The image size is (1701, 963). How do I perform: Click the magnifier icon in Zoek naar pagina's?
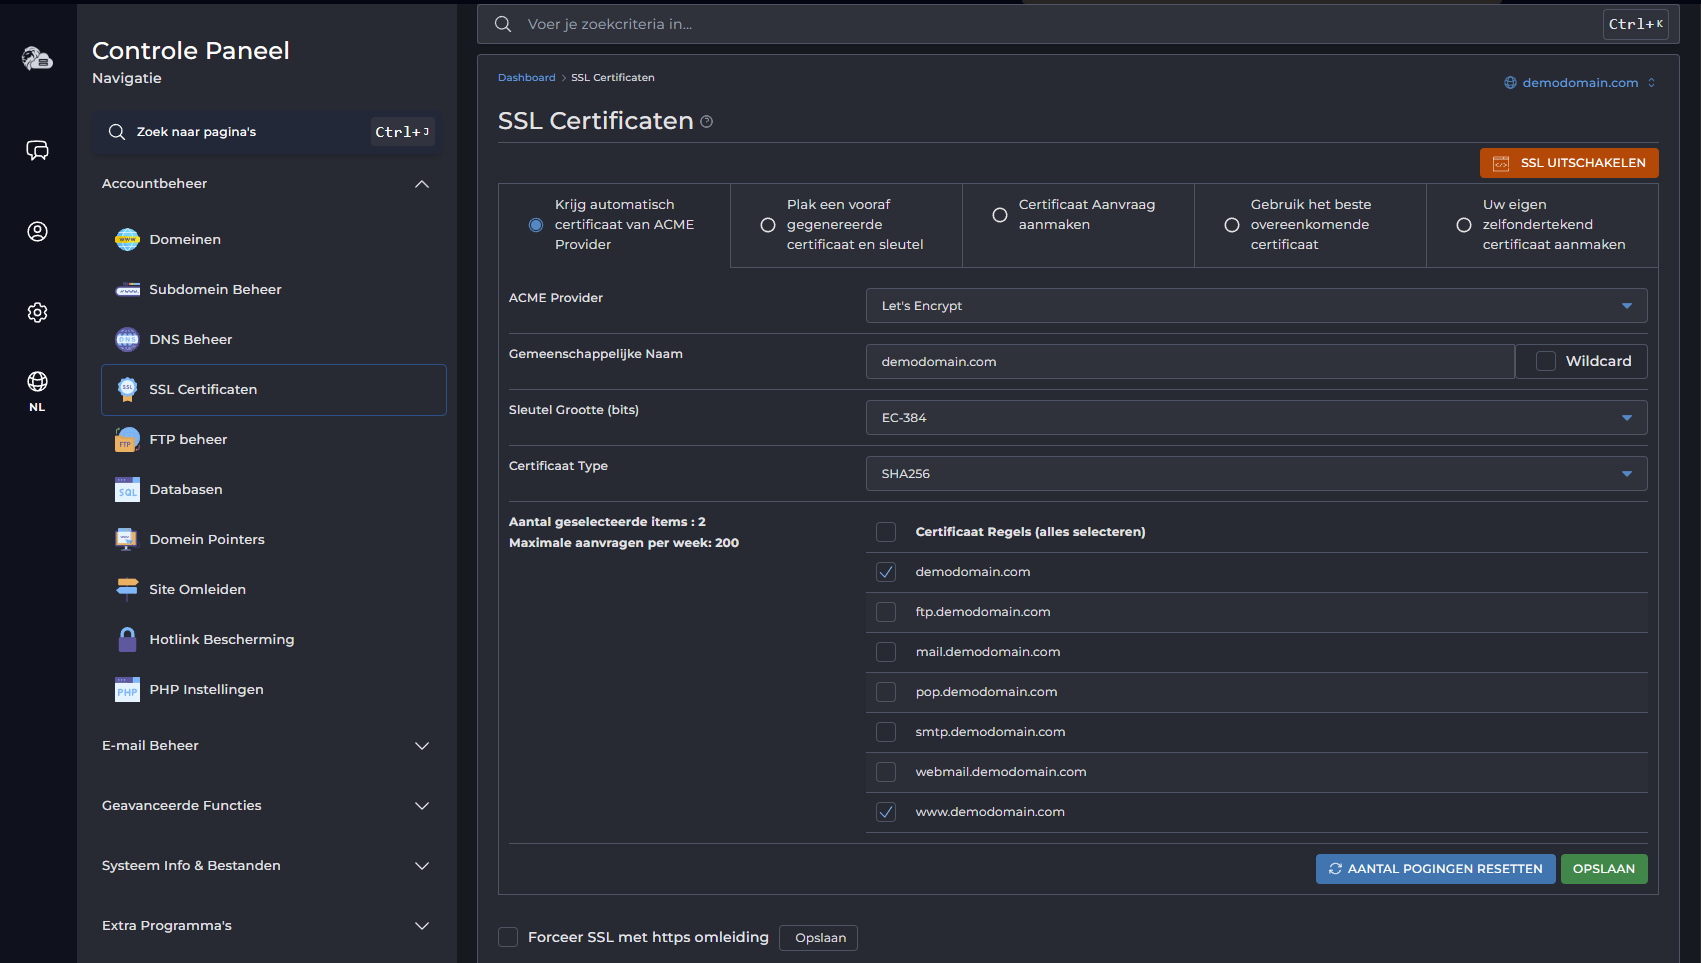click(117, 132)
